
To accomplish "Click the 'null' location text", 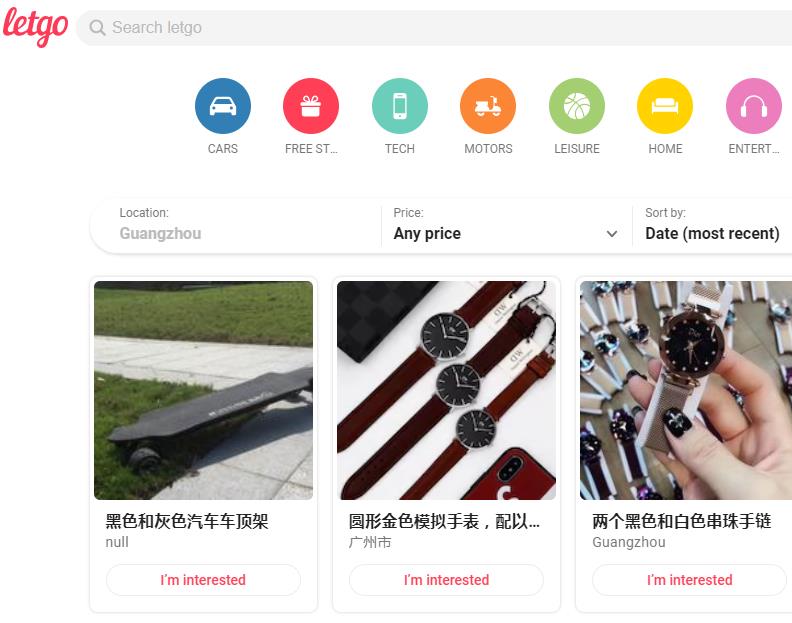I will tap(117, 542).
